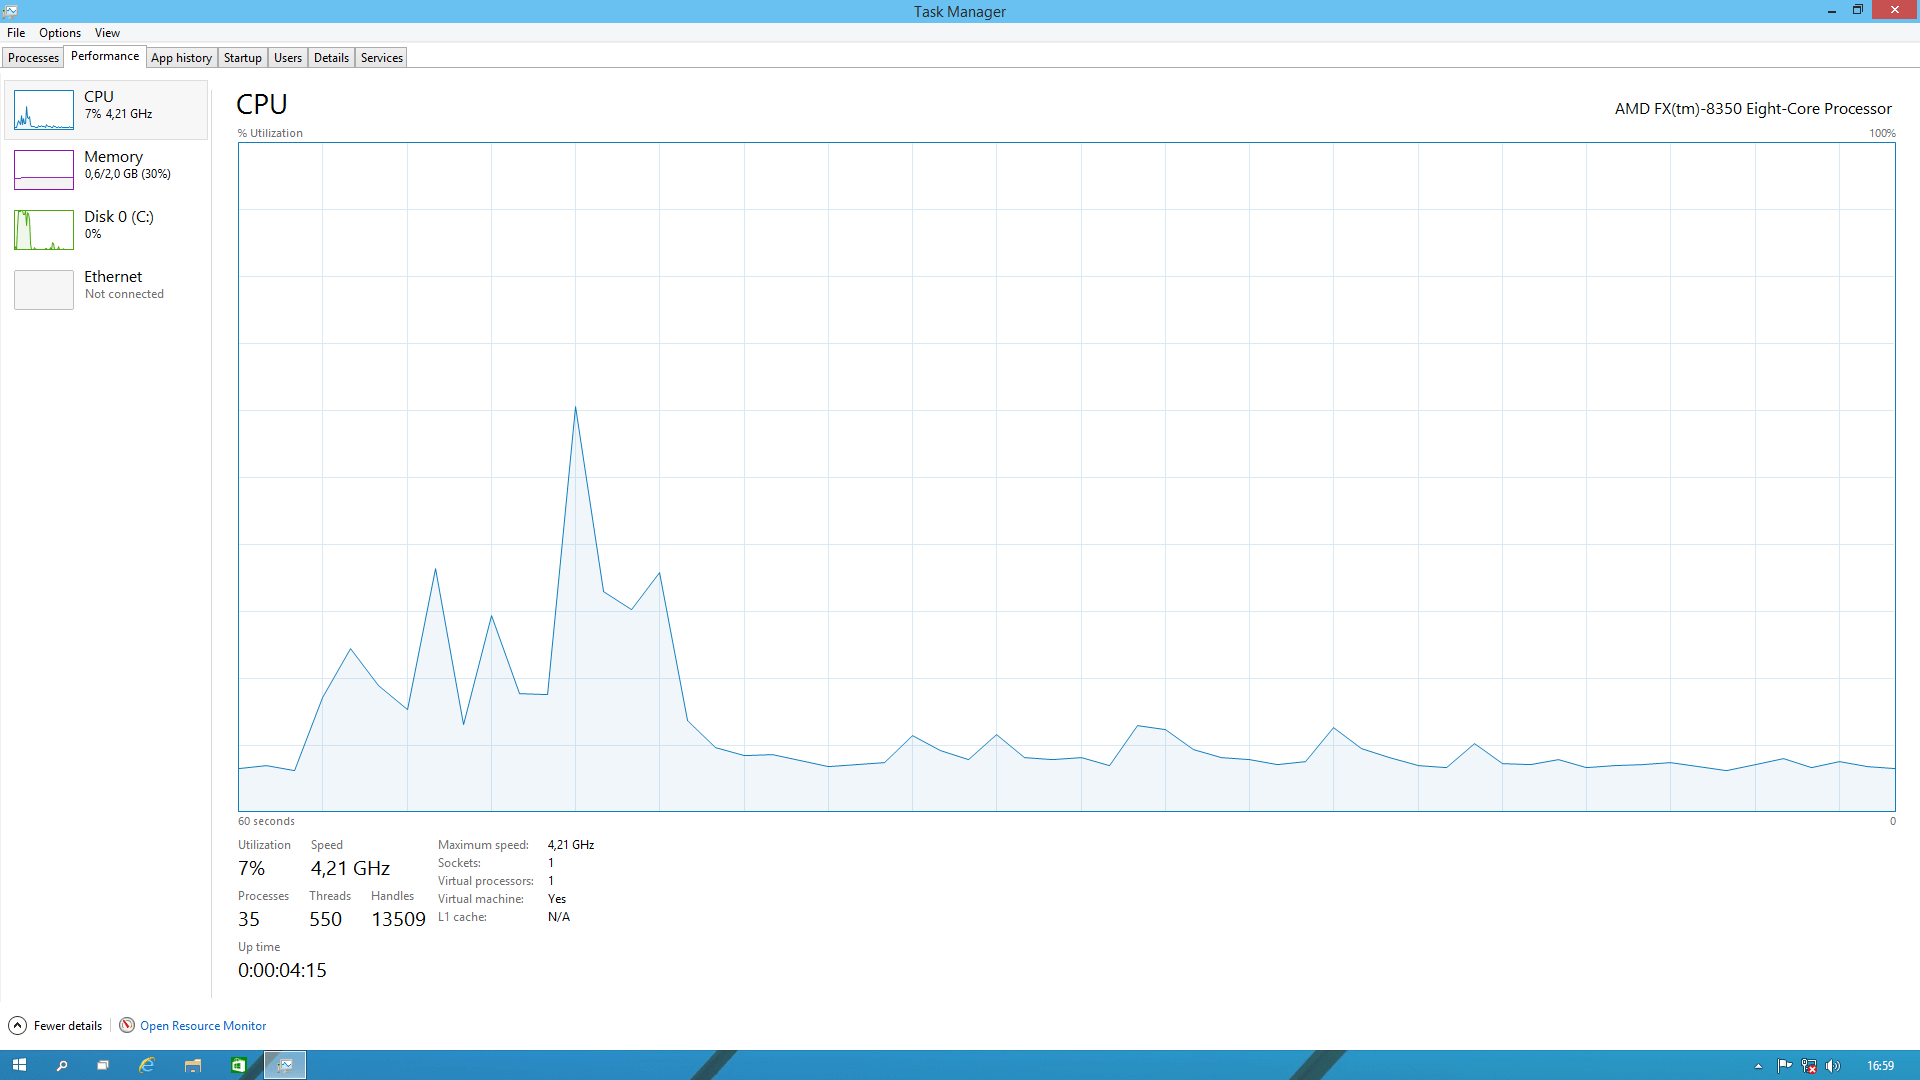Viewport: 1920px width, 1080px height.
Task: Select the CPU mini graph thumbnail
Action: pos(44,110)
